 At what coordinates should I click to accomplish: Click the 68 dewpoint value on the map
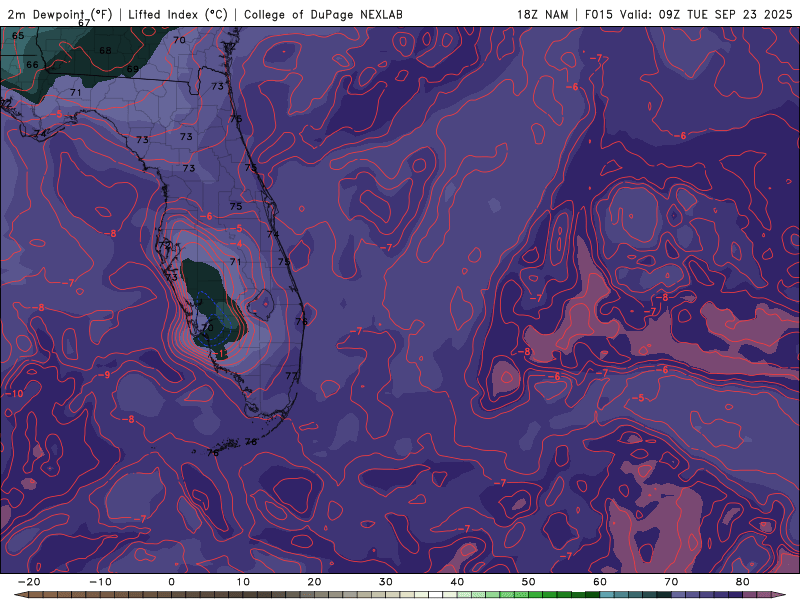pos(105,51)
